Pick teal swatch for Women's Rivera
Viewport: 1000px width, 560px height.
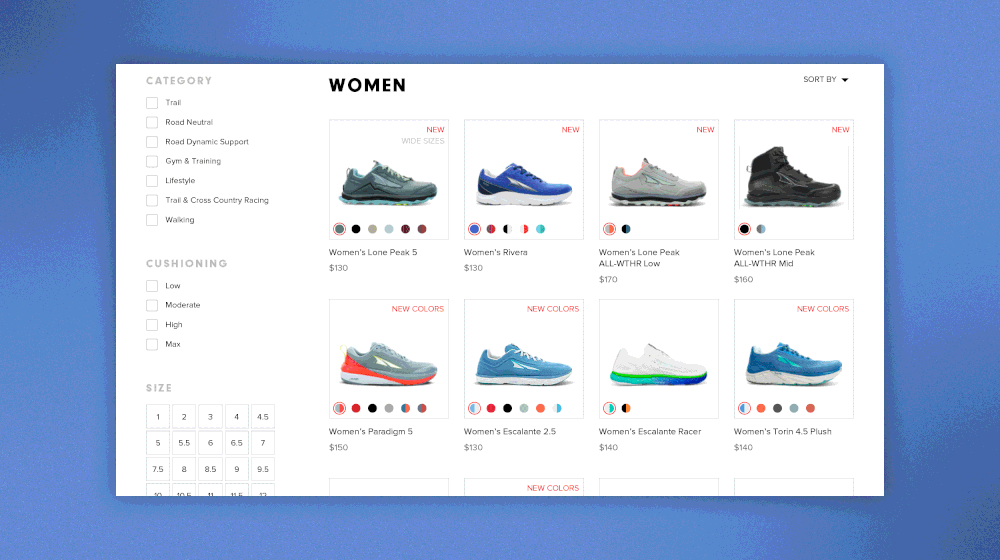(x=541, y=229)
